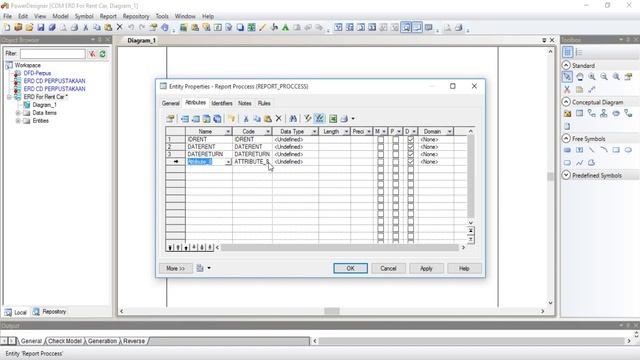
Task: Select the Grabber hand tool in Toolbox
Action: pyautogui.click(x=580, y=77)
